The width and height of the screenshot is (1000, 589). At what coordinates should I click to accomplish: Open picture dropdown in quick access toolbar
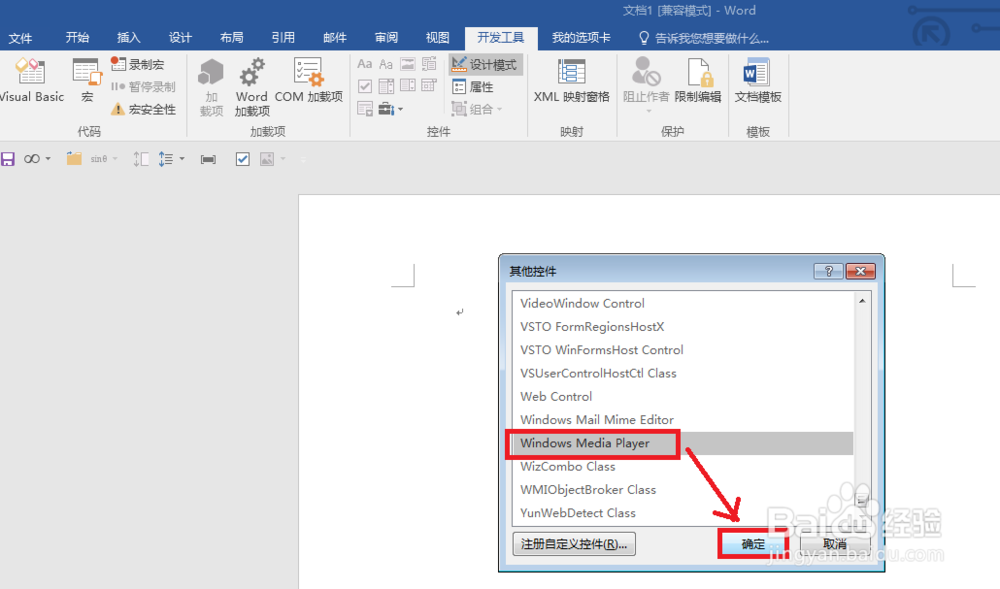283,159
